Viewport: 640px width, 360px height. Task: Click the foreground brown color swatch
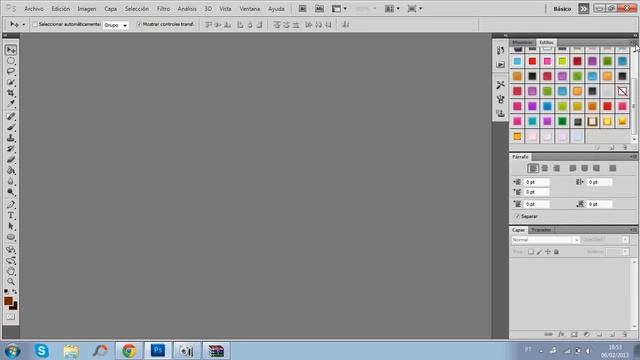click(8, 301)
